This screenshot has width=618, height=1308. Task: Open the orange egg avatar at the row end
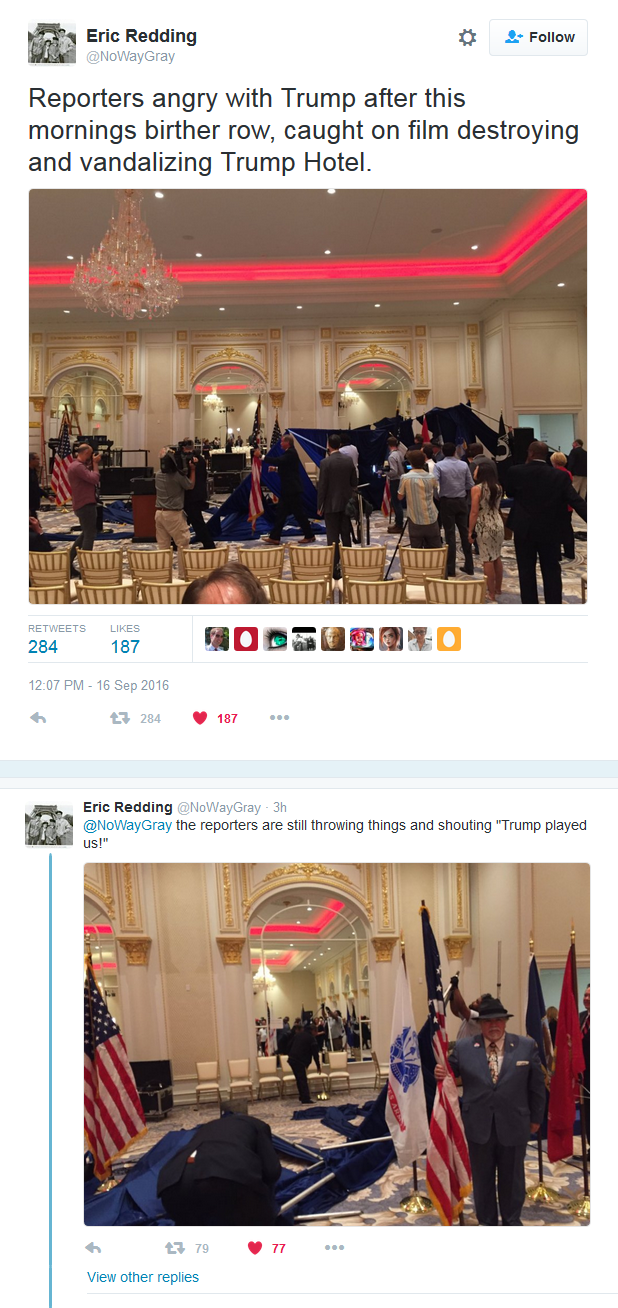pos(449,639)
